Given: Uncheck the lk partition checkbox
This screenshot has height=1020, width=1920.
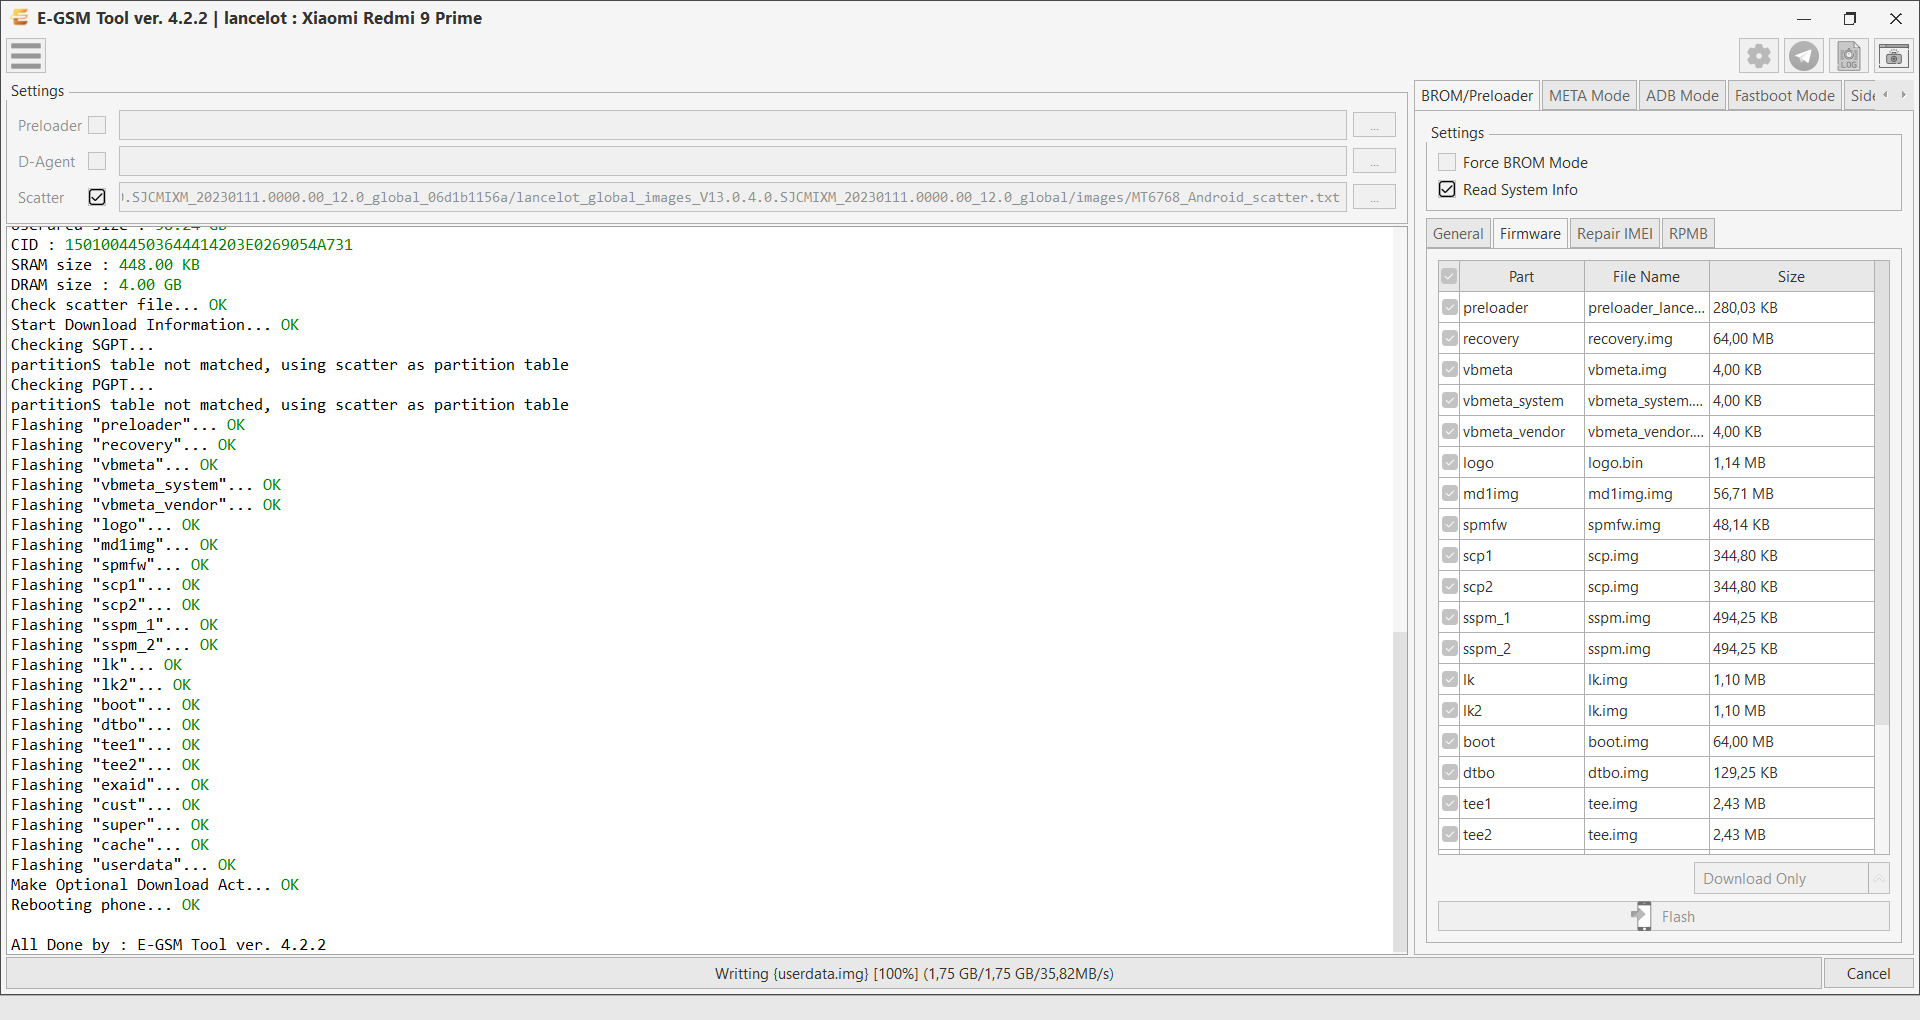Looking at the screenshot, I should 1450,679.
